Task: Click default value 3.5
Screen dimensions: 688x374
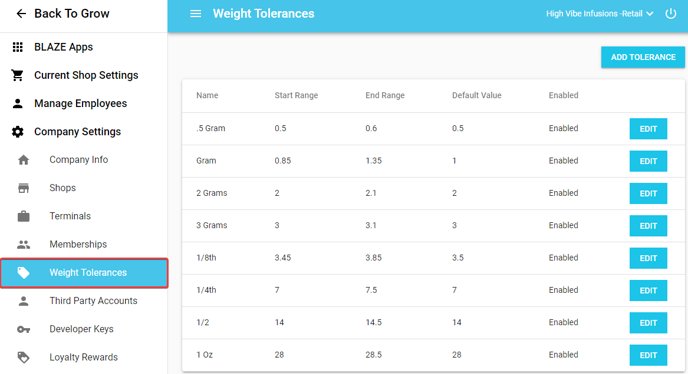Action: click(458, 258)
